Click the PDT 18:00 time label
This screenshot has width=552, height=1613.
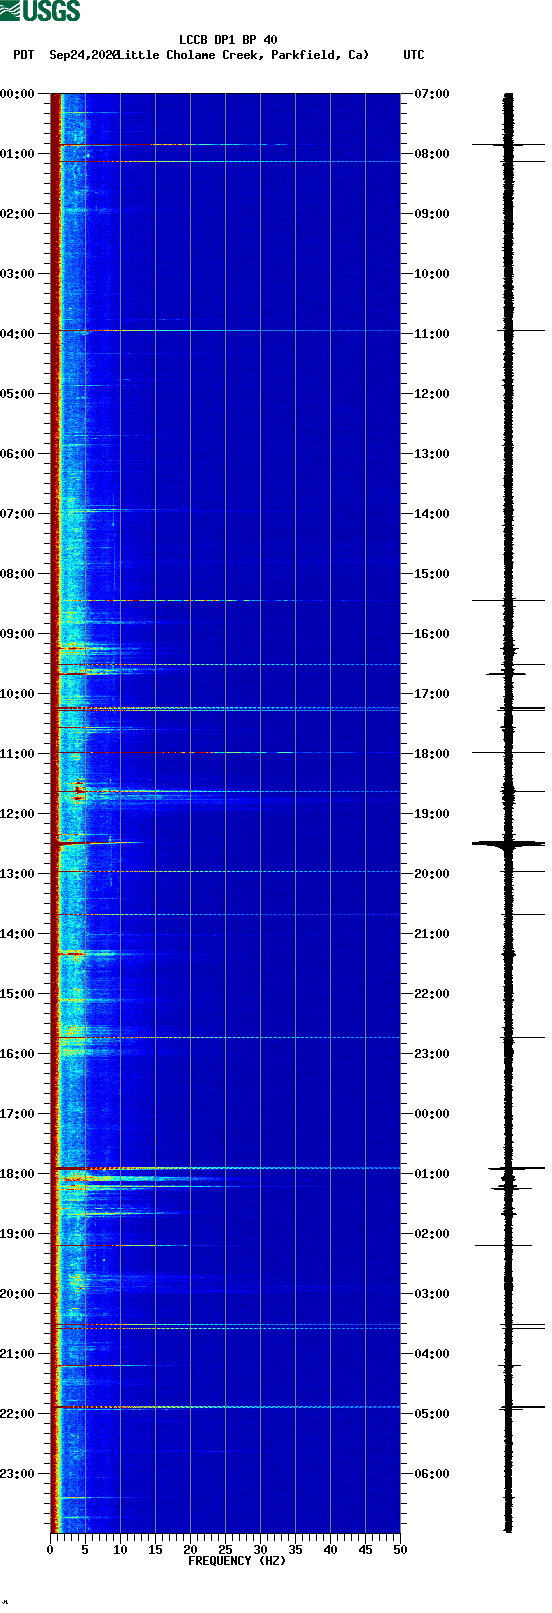pos(18,1174)
